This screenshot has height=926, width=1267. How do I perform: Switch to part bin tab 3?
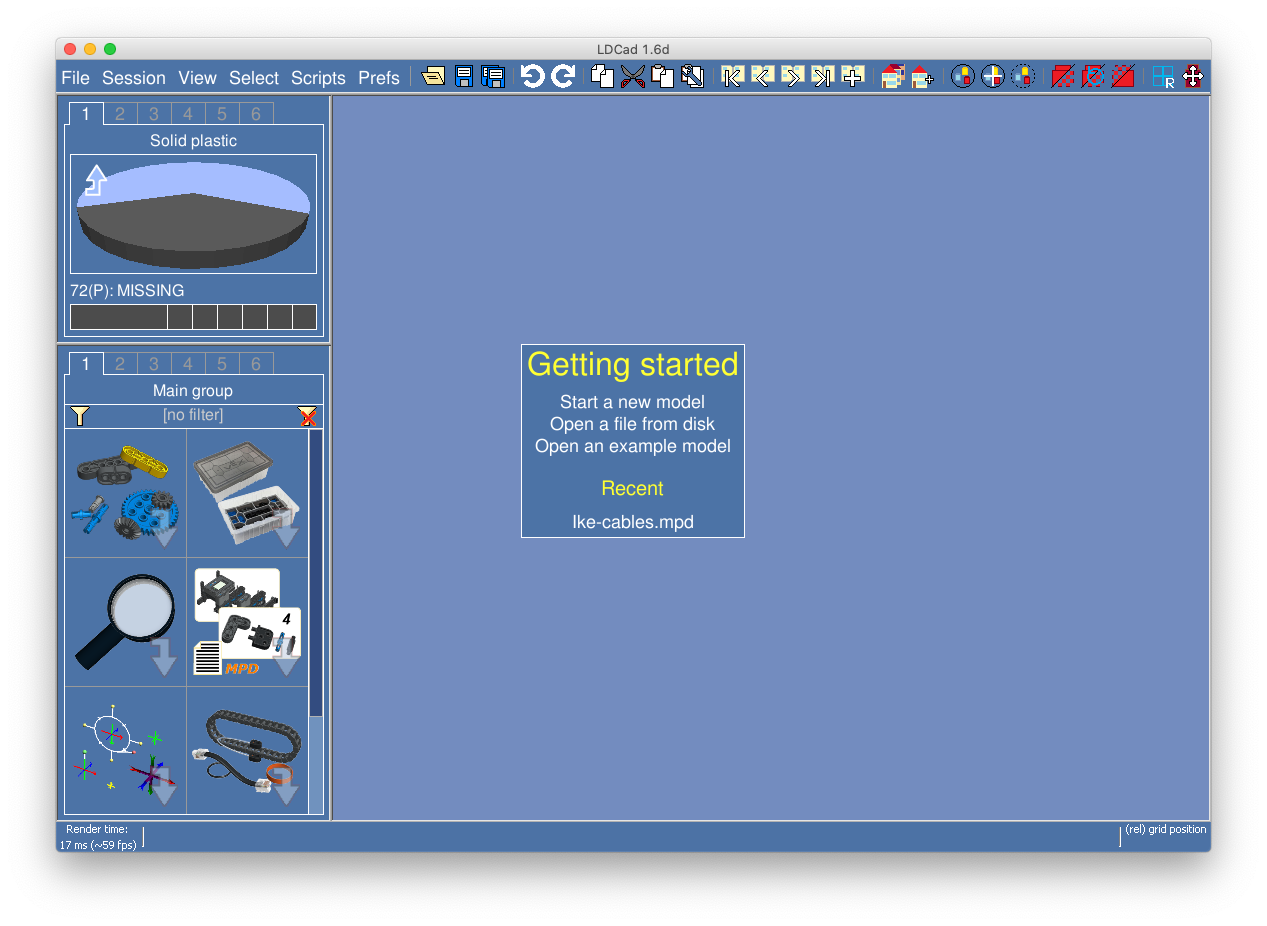pos(154,364)
